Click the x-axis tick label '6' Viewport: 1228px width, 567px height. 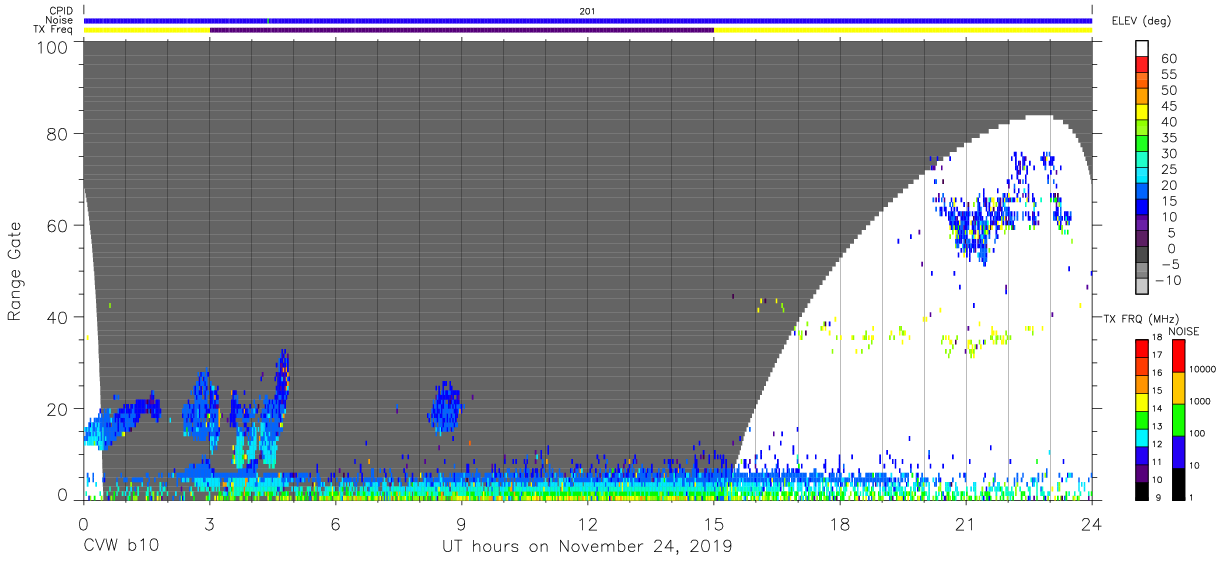(335, 523)
